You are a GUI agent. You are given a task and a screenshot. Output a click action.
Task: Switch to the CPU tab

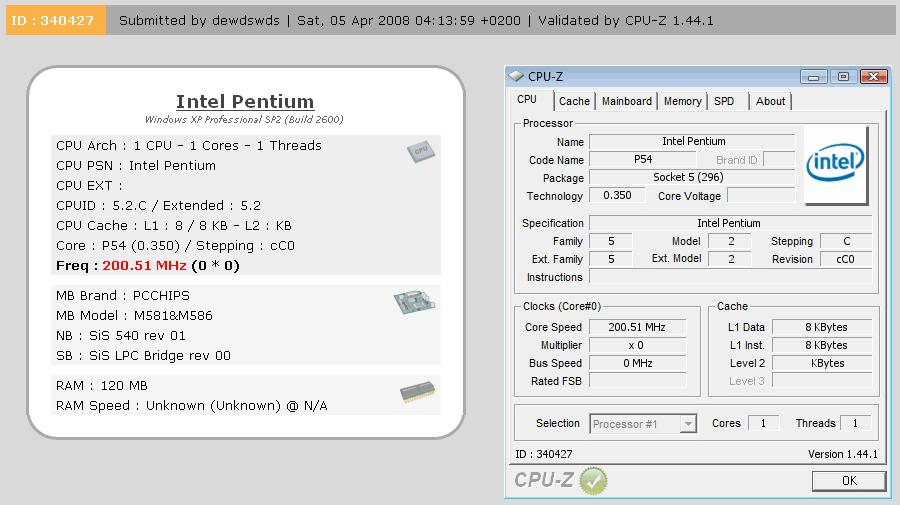pyautogui.click(x=526, y=100)
